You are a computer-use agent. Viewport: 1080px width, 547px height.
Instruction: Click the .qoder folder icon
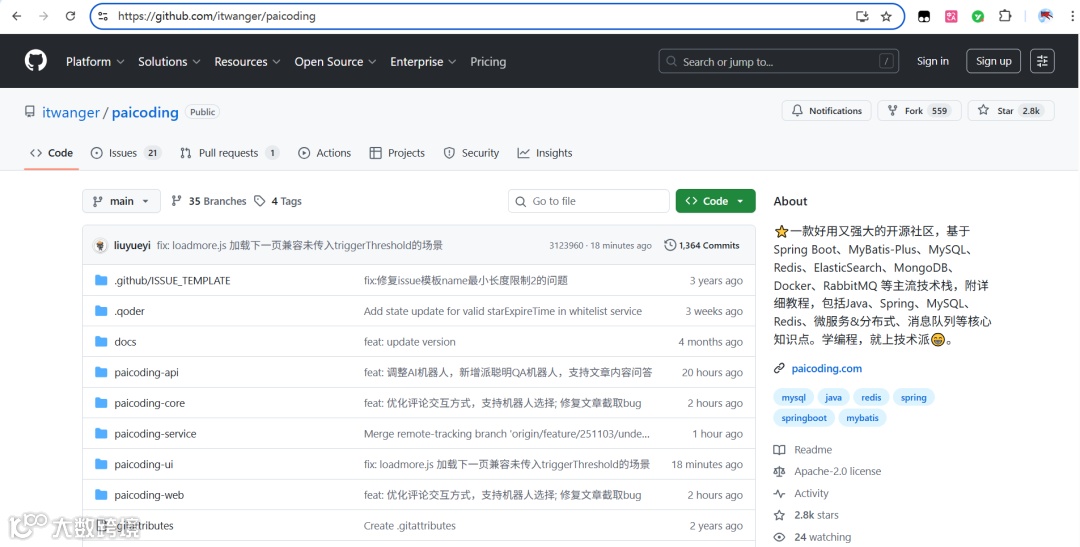101,311
